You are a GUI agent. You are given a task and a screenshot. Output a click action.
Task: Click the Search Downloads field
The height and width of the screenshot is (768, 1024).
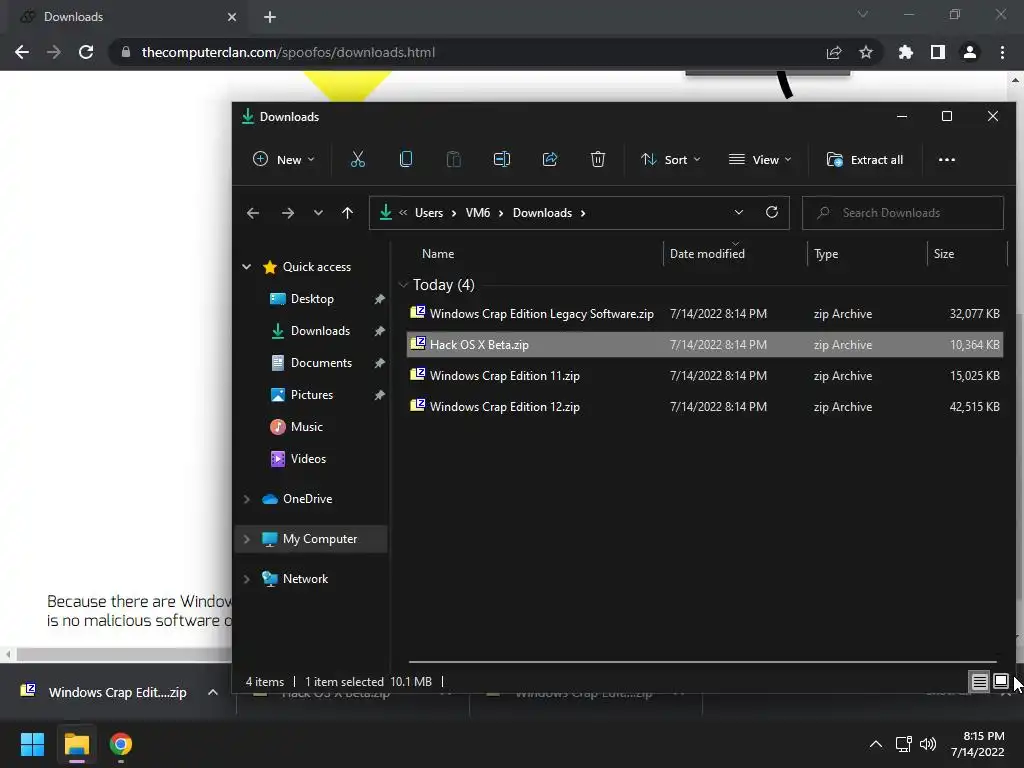903,213
